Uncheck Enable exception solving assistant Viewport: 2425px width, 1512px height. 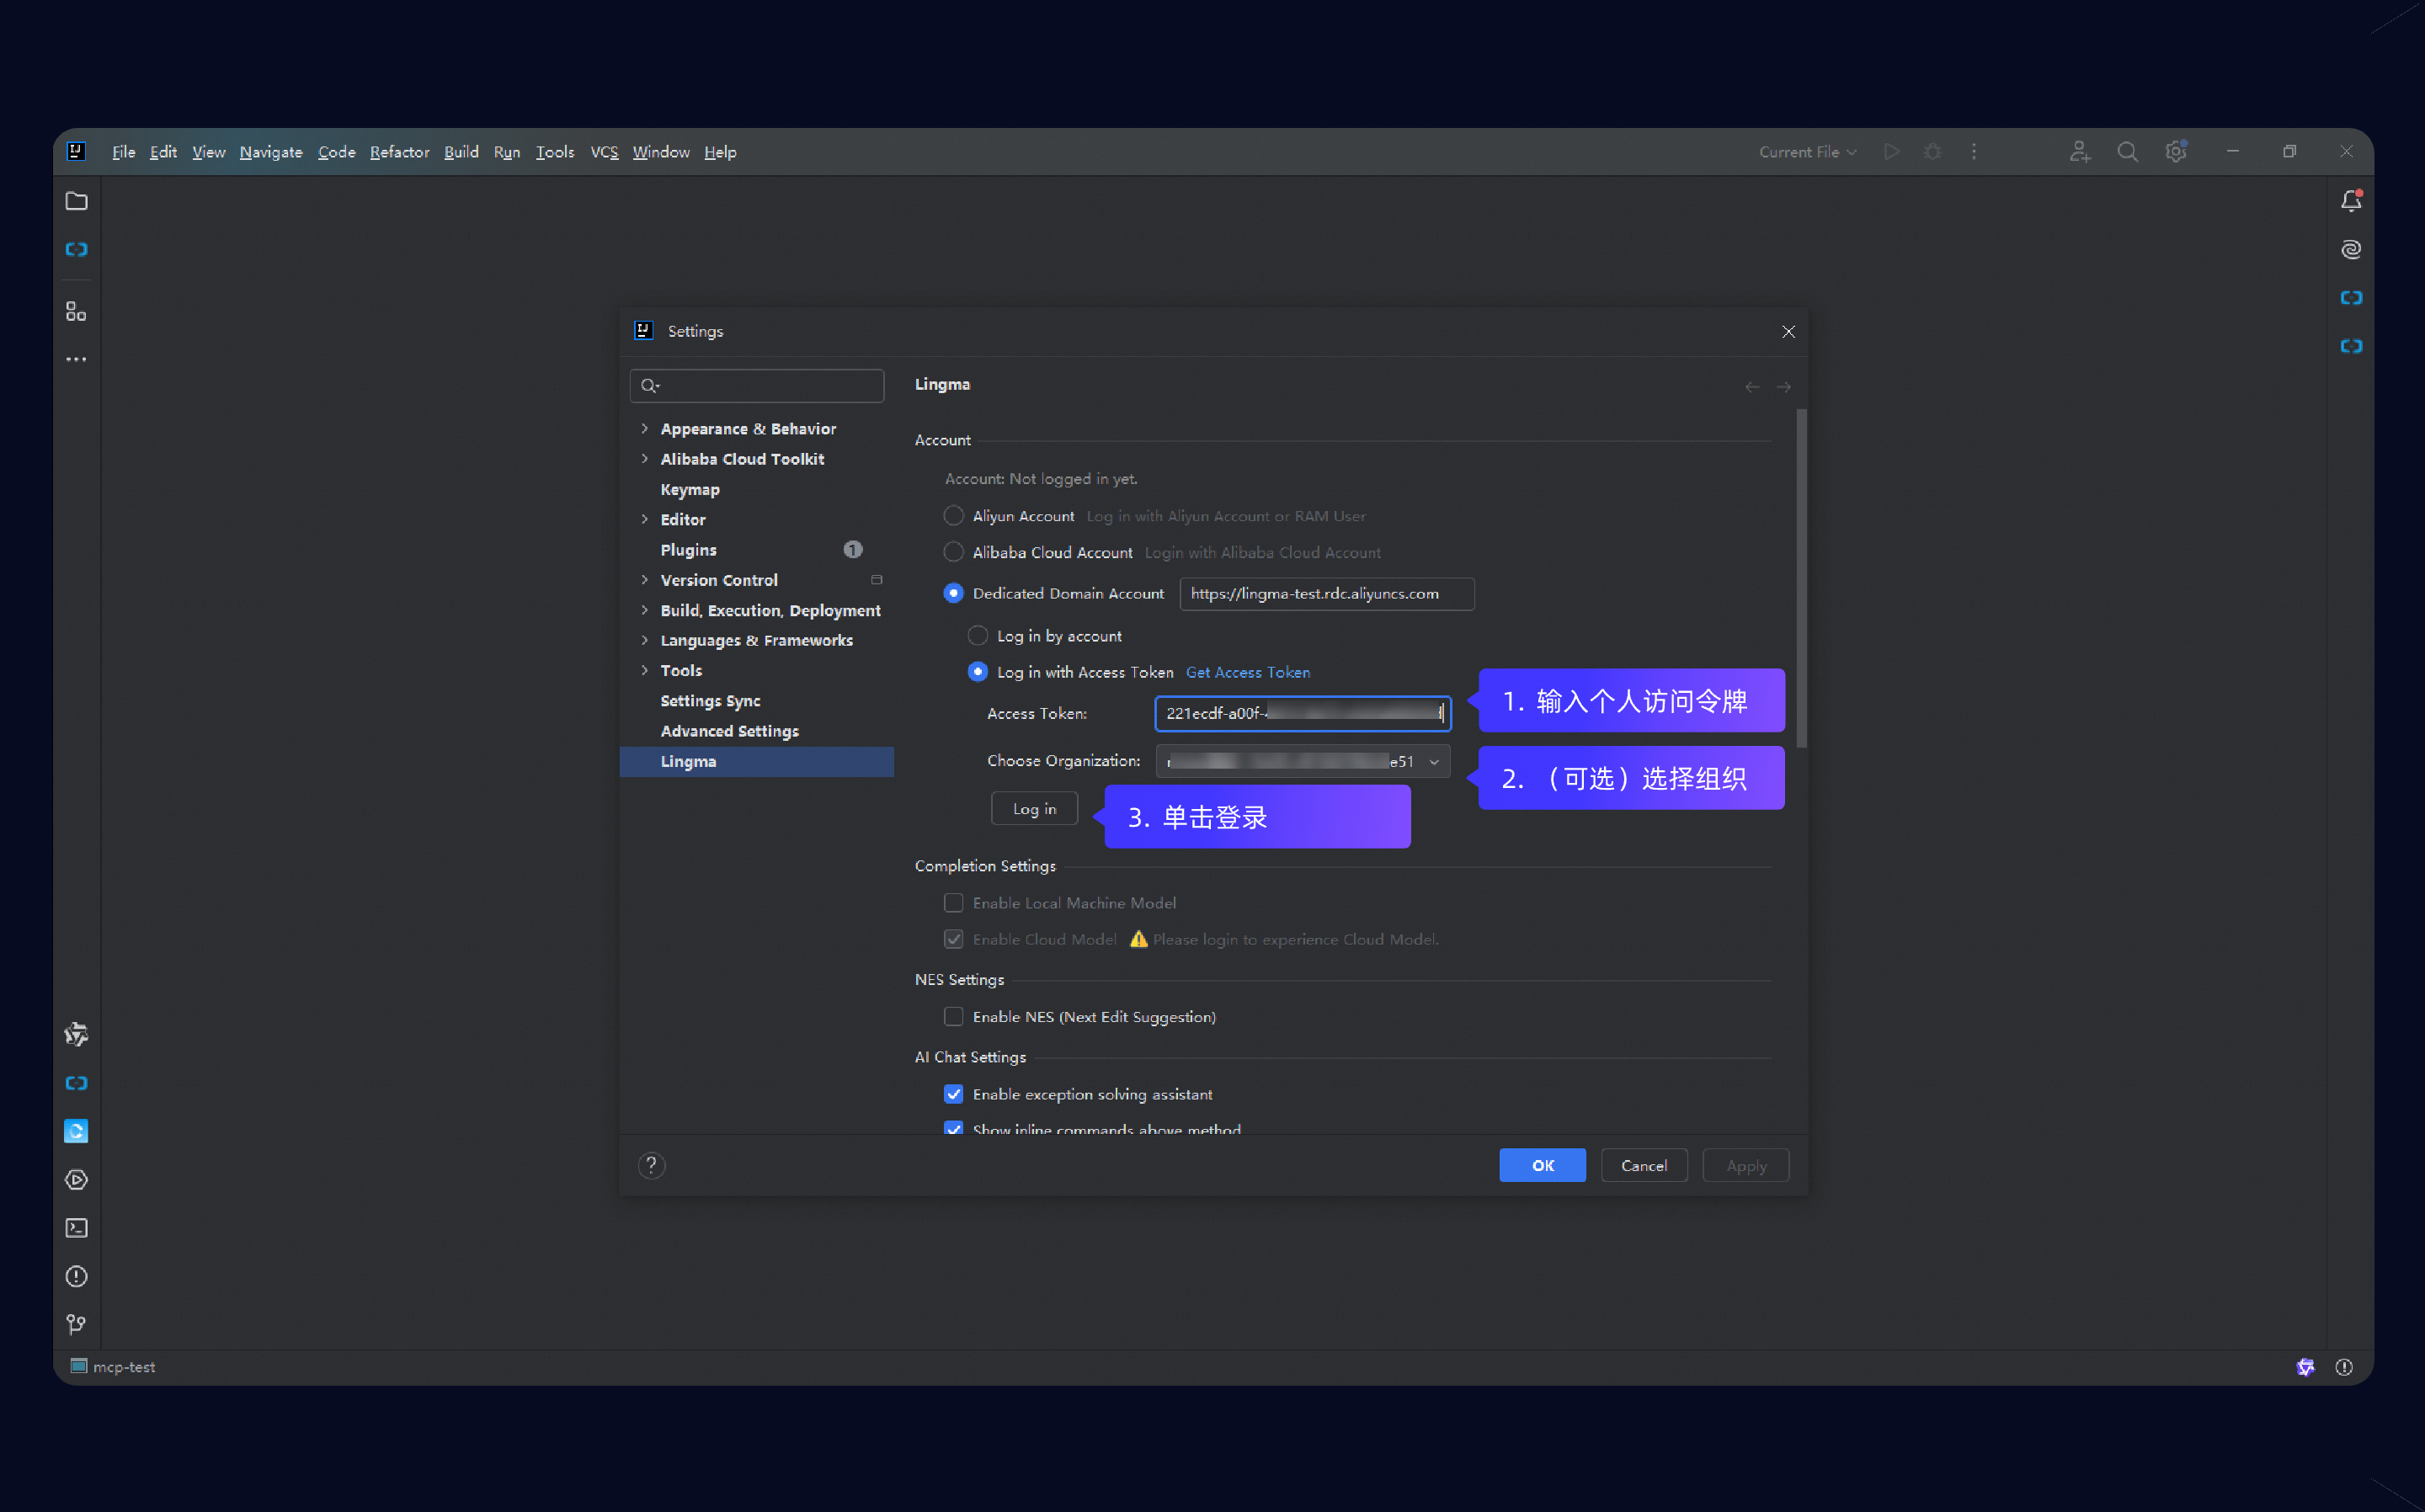(x=953, y=1094)
